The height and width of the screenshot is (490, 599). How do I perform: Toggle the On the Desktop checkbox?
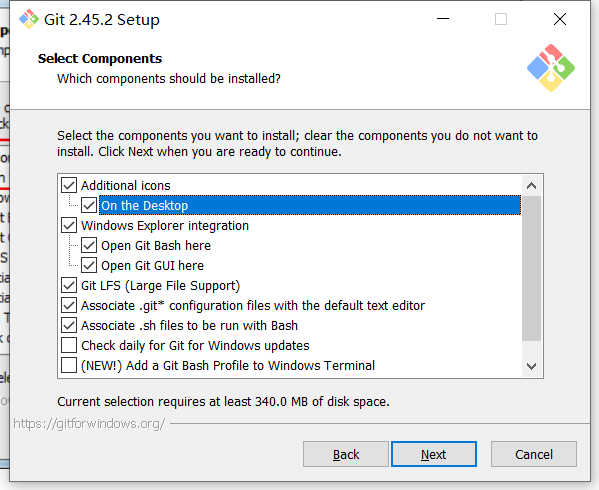(x=89, y=205)
